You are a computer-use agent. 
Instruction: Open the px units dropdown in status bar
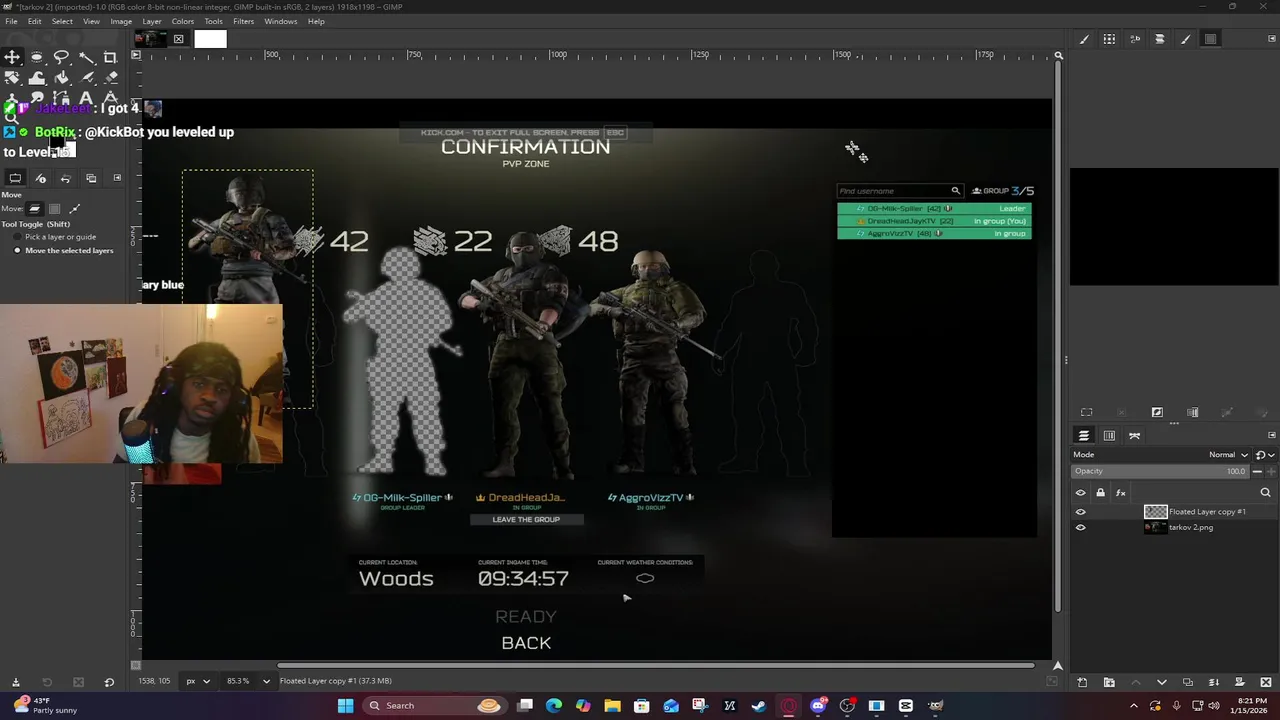coord(198,681)
